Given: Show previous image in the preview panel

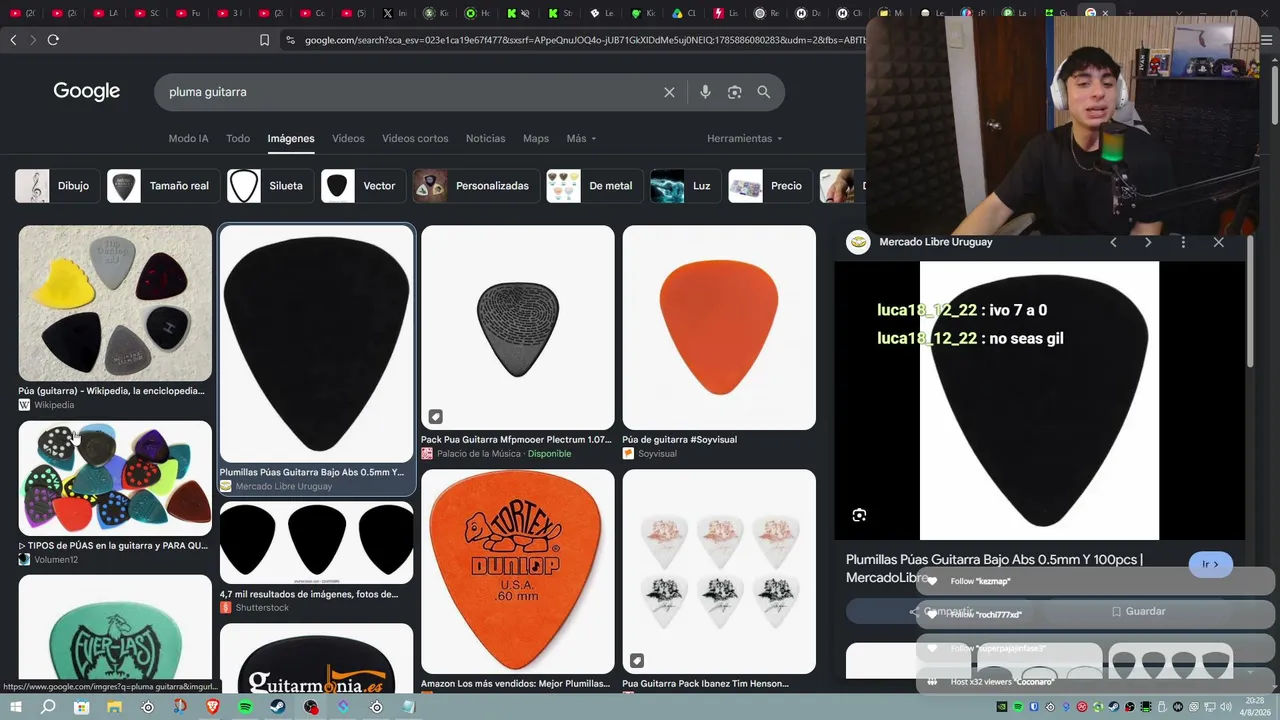Looking at the screenshot, I should point(1113,242).
